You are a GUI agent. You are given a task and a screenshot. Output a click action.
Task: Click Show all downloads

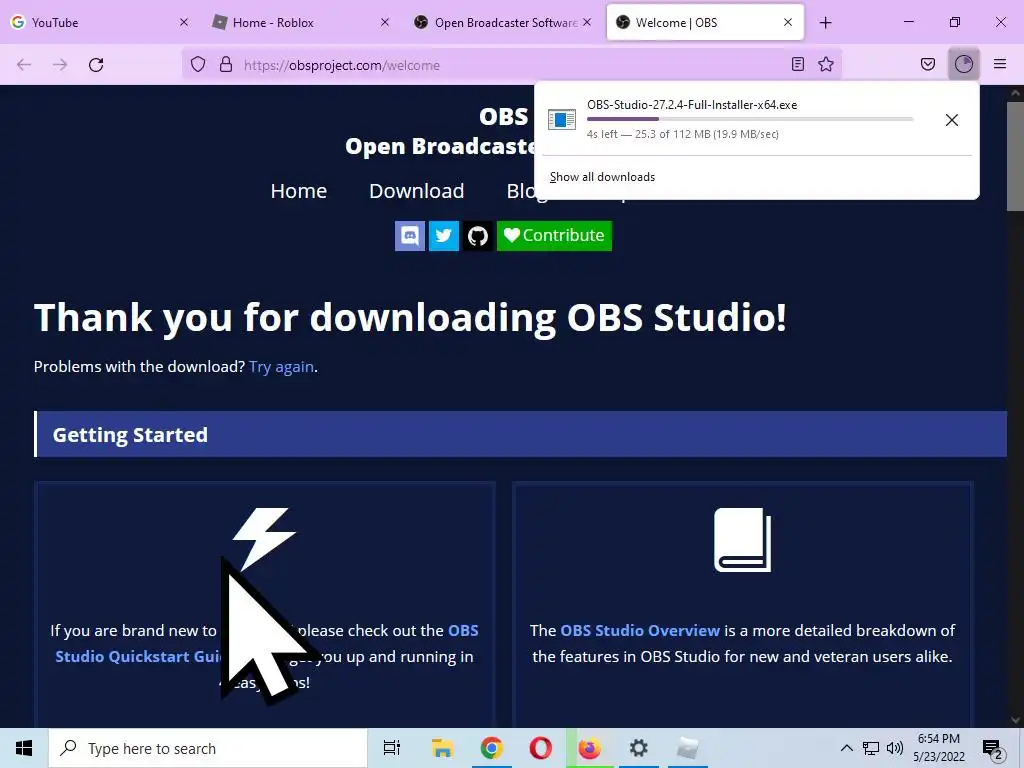pyautogui.click(x=602, y=177)
